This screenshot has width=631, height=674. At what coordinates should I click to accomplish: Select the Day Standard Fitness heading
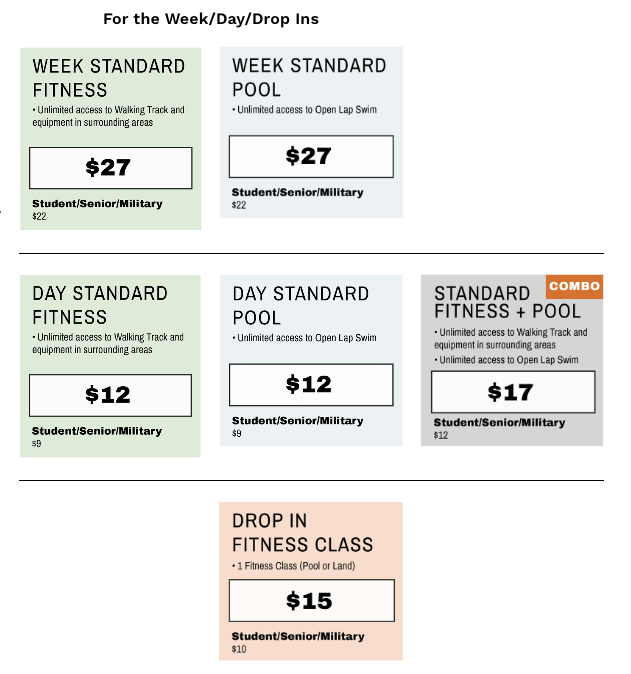point(100,305)
